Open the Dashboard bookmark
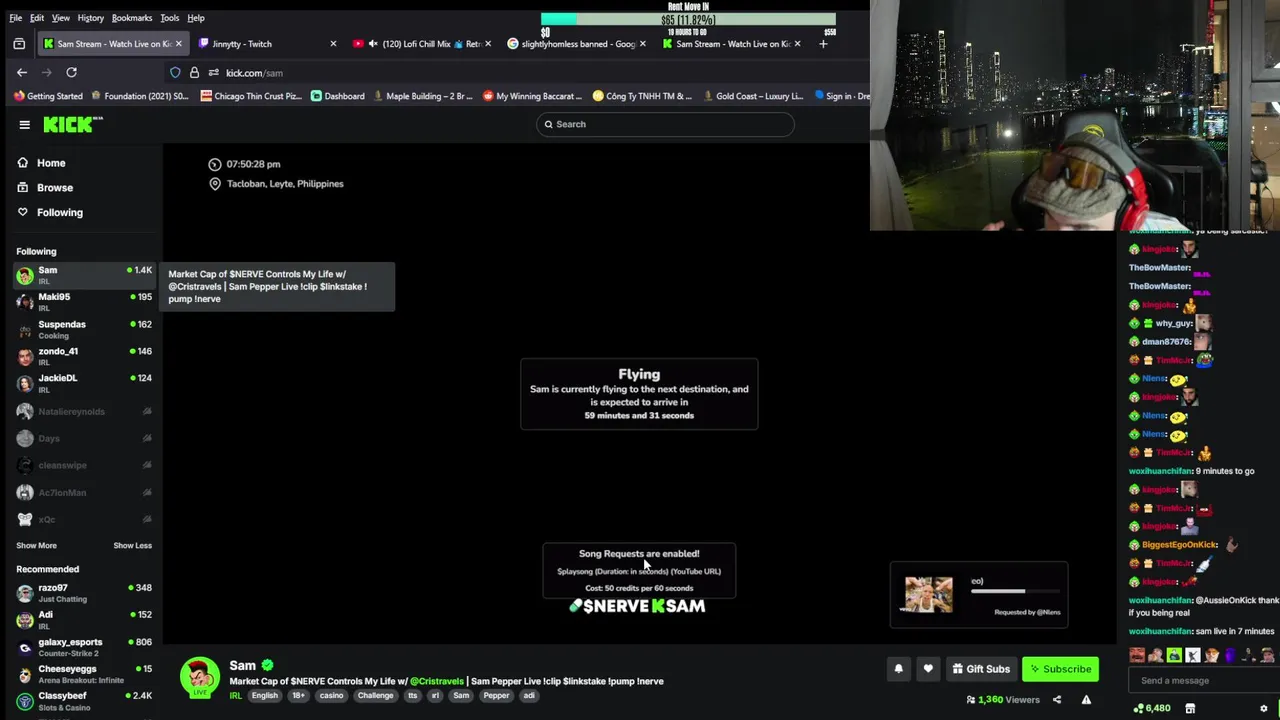Image resolution: width=1280 pixels, height=720 pixels. click(338, 96)
